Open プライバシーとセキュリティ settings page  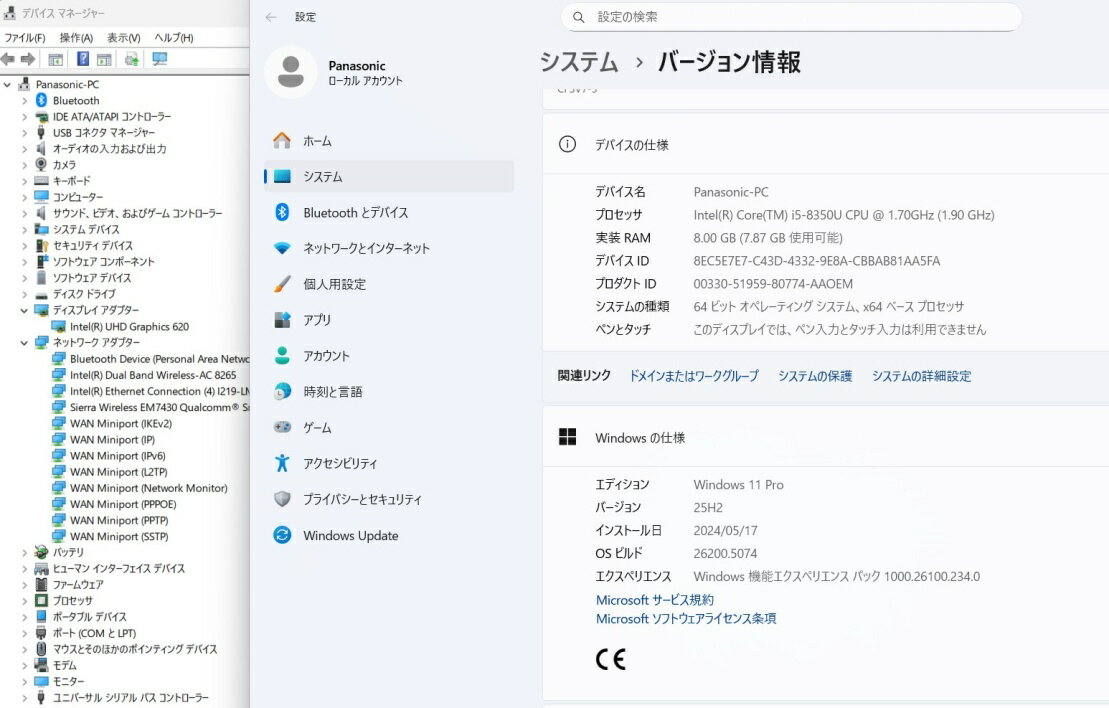(362, 499)
